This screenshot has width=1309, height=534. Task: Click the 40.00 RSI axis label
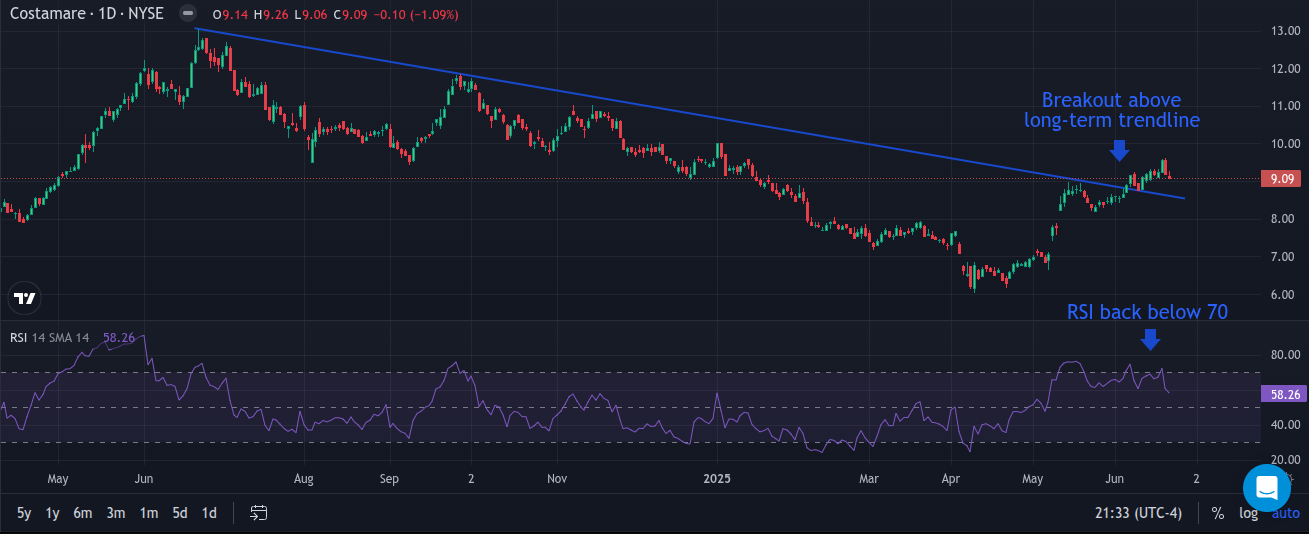coord(1285,425)
